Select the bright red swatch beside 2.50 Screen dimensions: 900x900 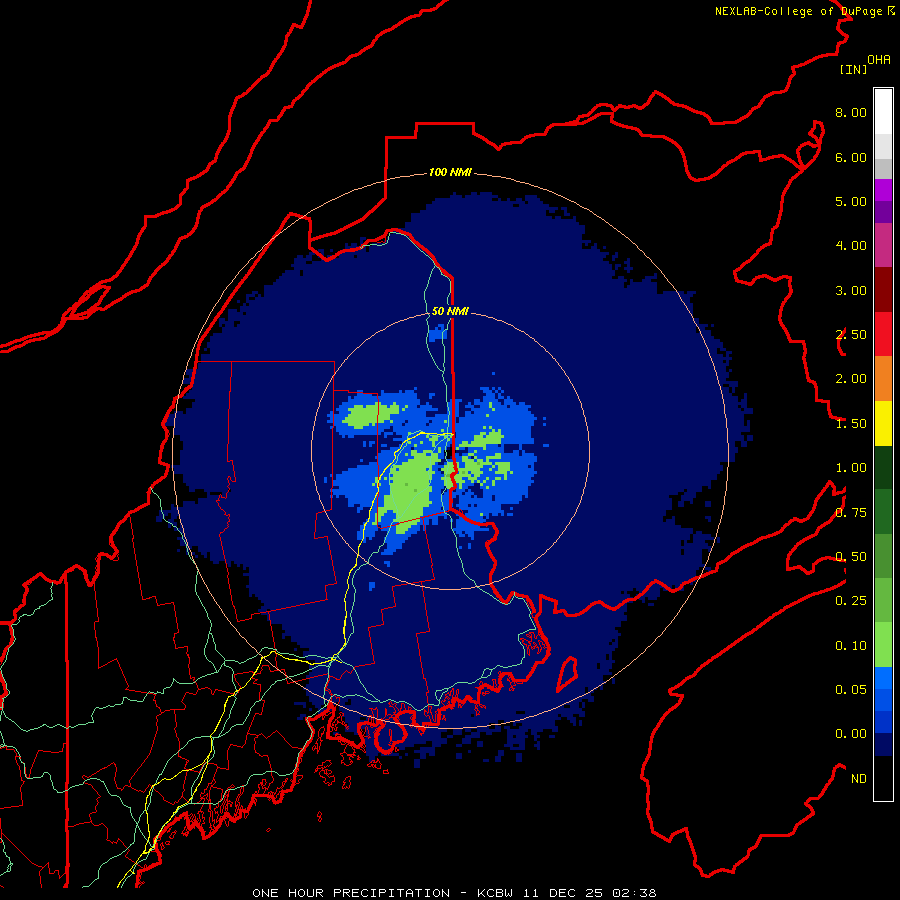(x=883, y=334)
